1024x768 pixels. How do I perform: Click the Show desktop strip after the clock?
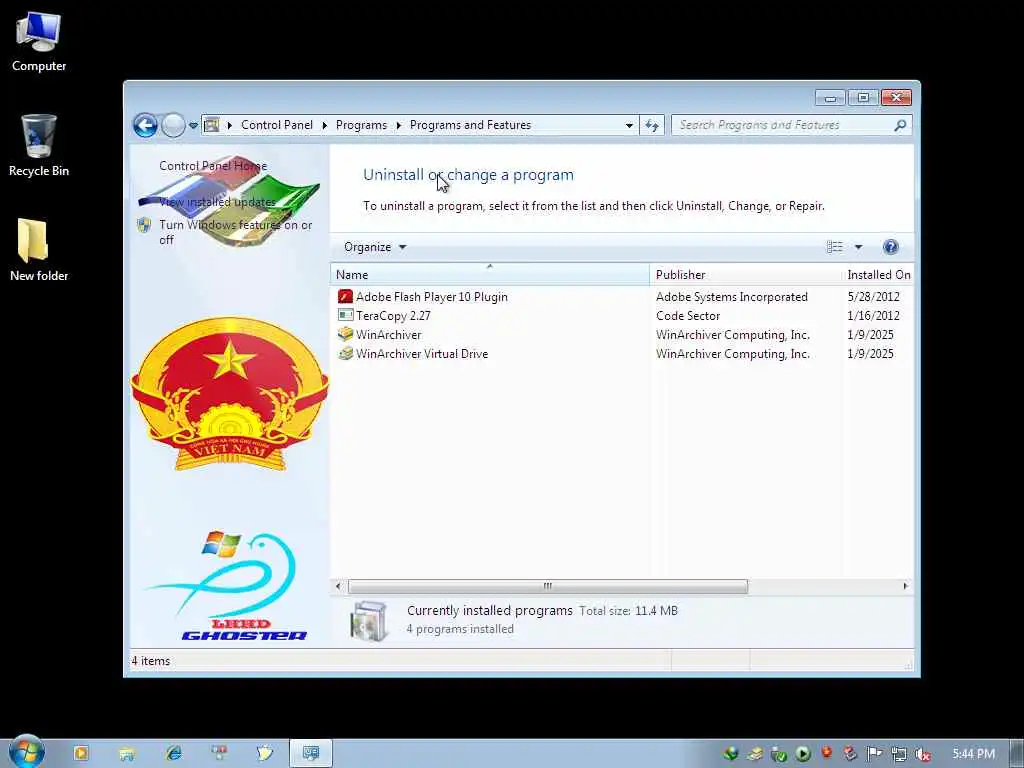(1017, 754)
